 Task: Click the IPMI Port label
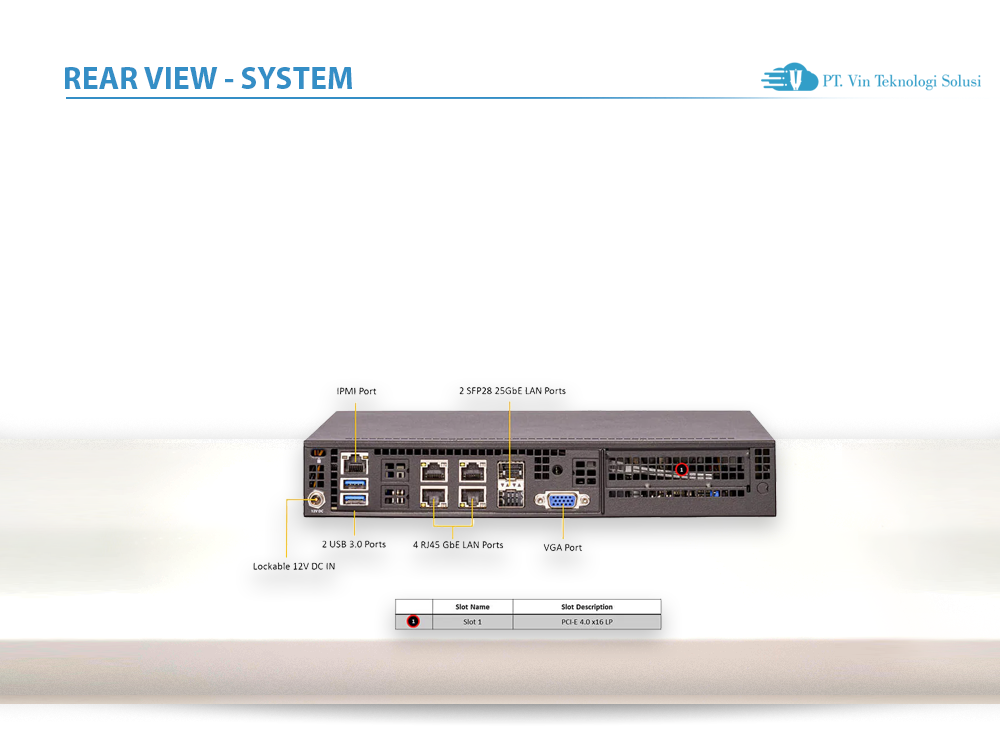(x=357, y=391)
